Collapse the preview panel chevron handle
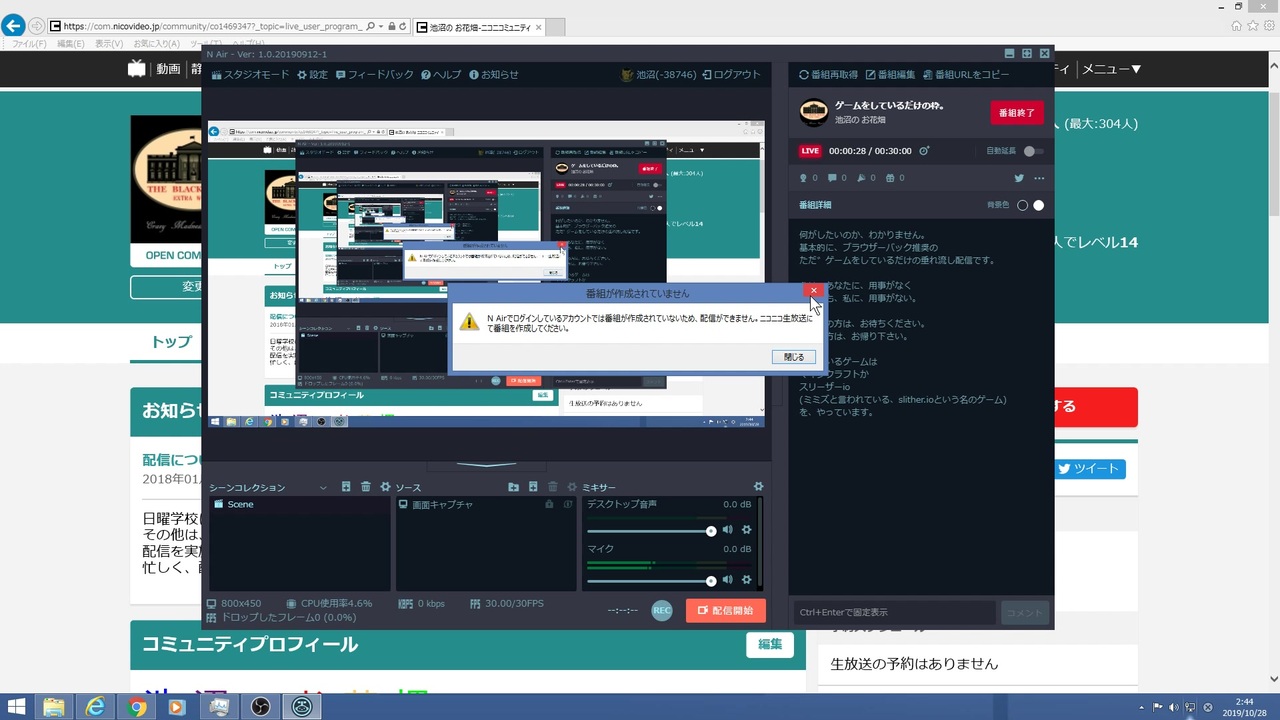The width and height of the screenshot is (1280, 720). coord(486,465)
